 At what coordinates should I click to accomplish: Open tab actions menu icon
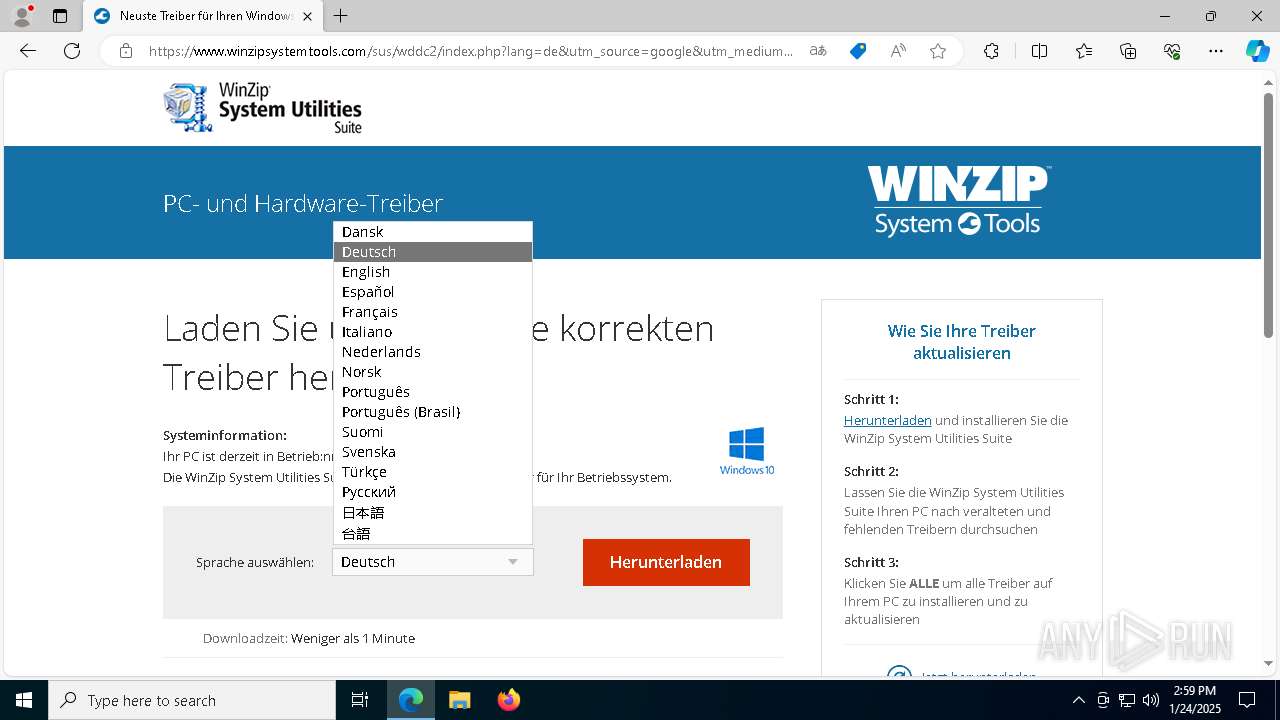tap(60, 16)
